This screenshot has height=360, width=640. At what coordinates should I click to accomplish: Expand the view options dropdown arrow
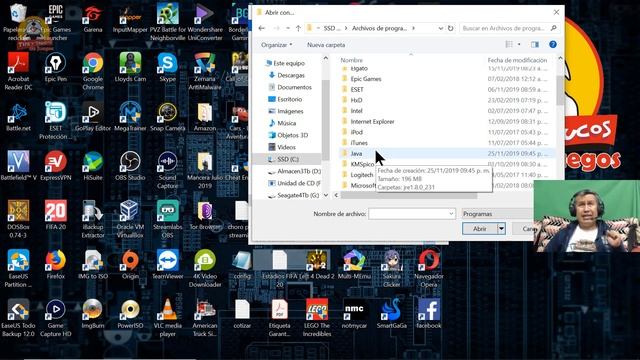point(519,44)
